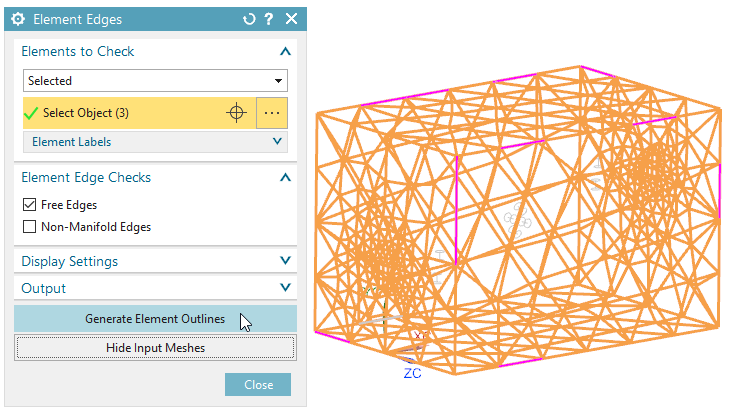Screen dimensions: 735x412
Task: Close the Element Edges dialog with X
Action: [x=291, y=19]
